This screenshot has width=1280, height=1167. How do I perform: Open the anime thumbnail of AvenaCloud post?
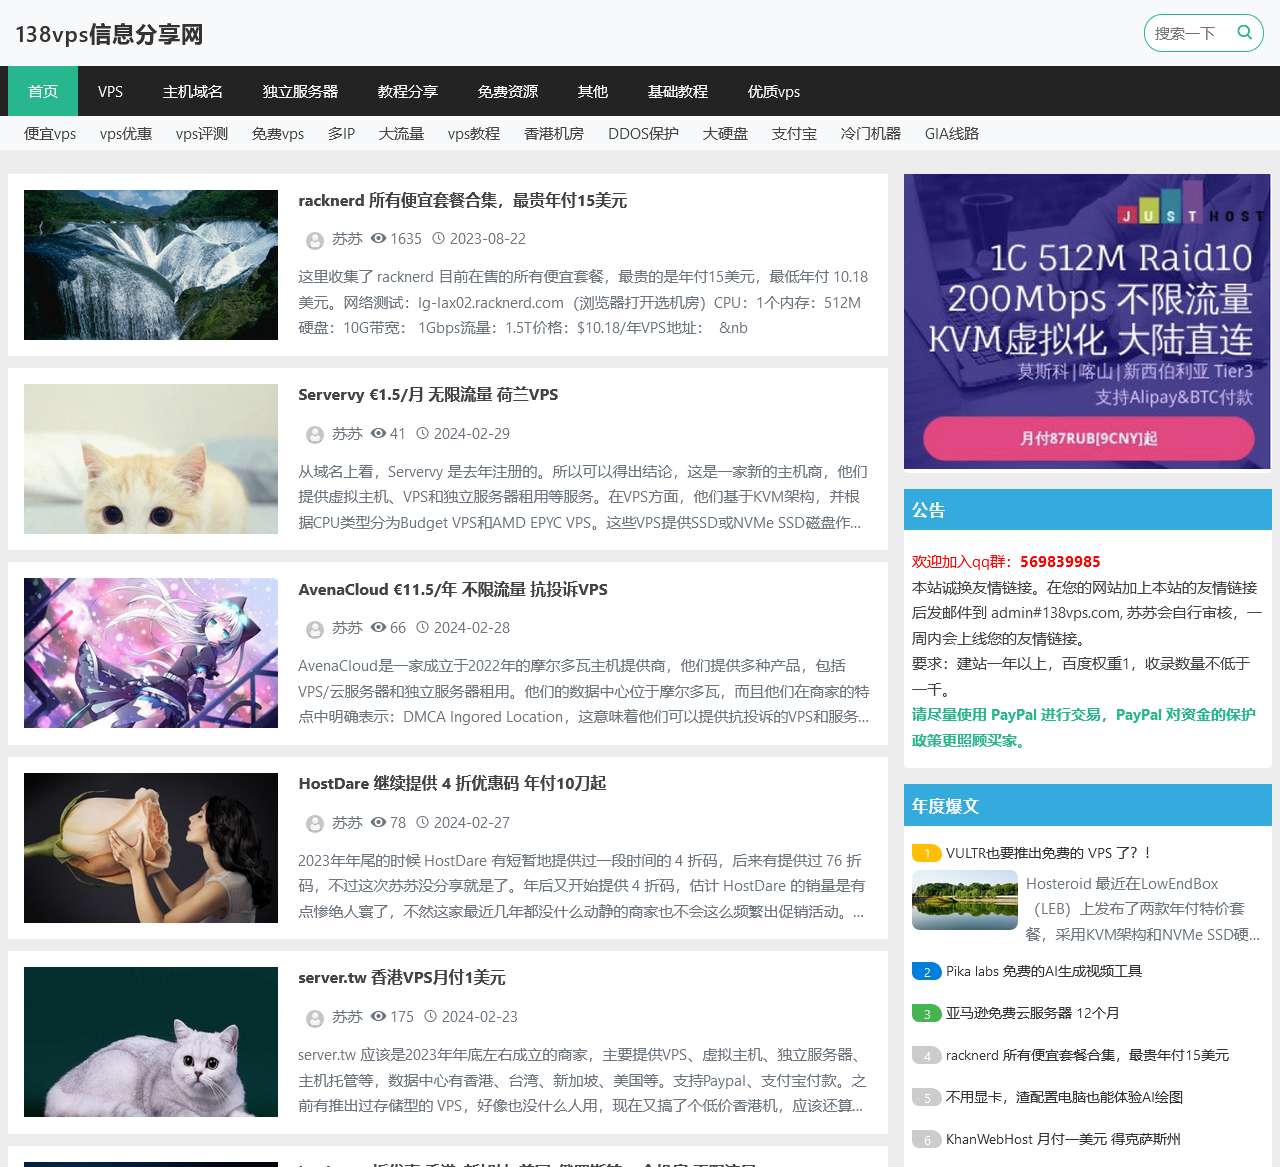coord(151,653)
